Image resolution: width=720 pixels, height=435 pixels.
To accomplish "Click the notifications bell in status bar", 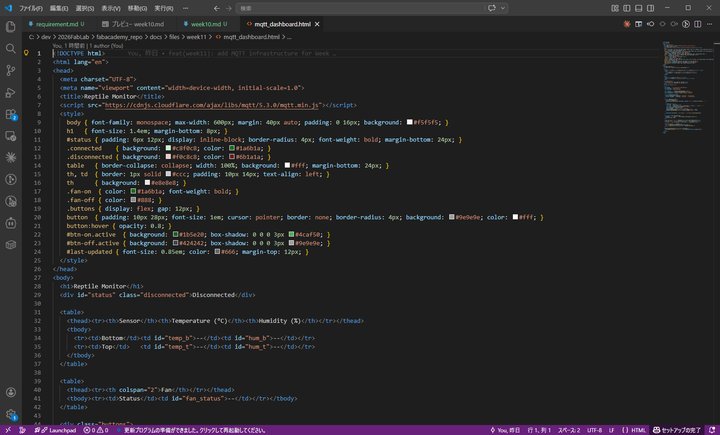I will click(711, 430).
